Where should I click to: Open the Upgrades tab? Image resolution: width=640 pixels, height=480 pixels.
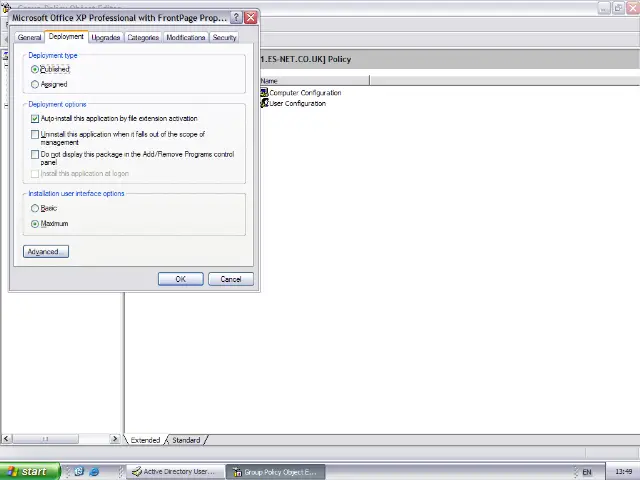click(106, 37)
